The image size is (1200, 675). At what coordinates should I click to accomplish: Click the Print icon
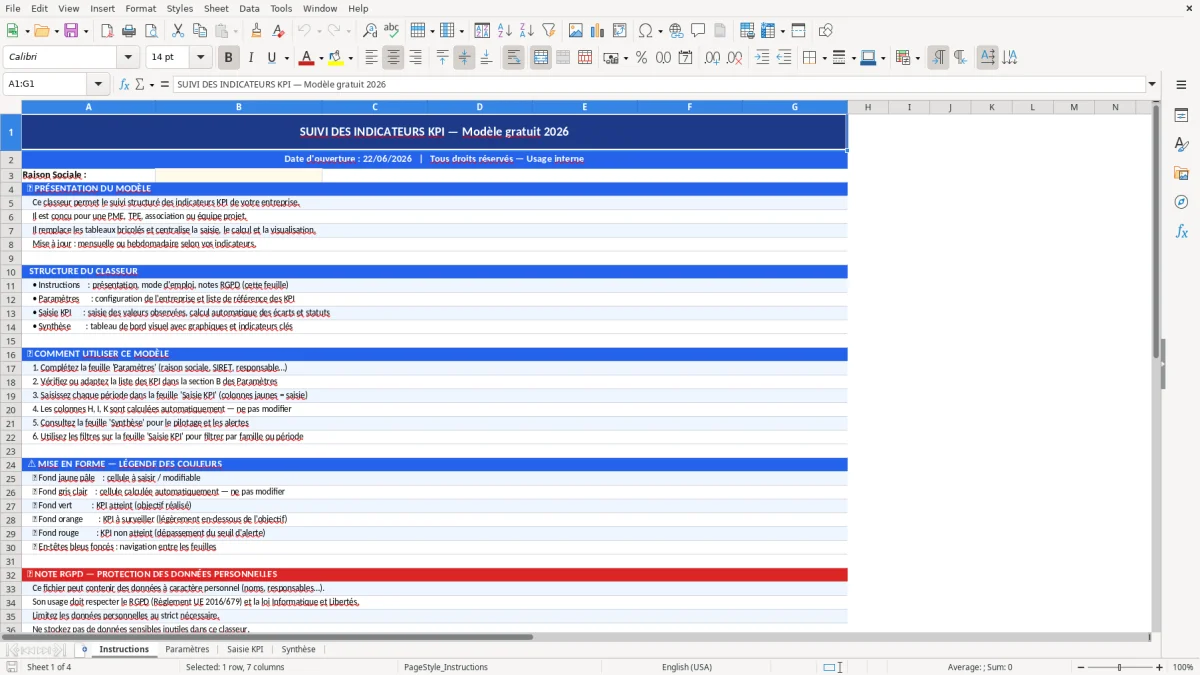(128, 31)
